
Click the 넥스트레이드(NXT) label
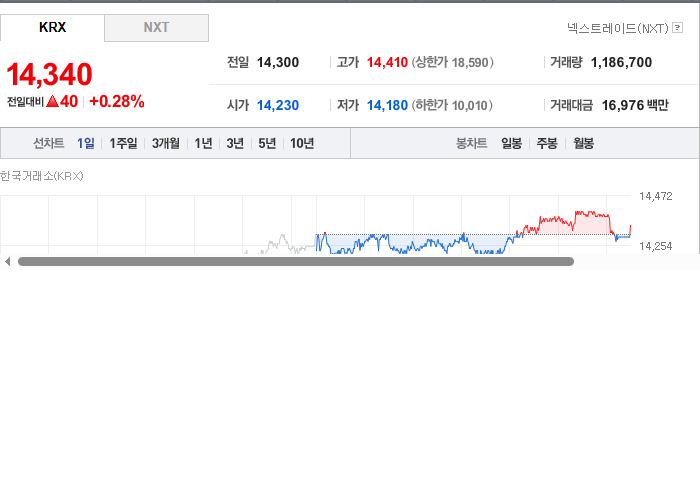618,28
